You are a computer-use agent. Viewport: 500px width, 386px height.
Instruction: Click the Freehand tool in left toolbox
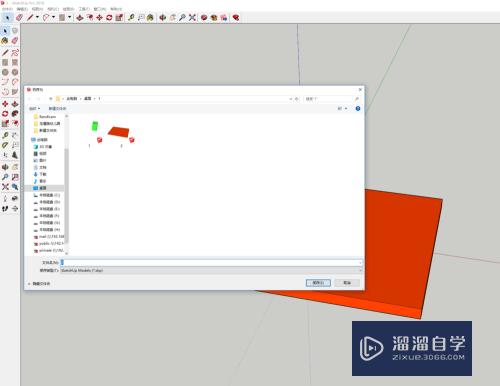tap(15, 53)
